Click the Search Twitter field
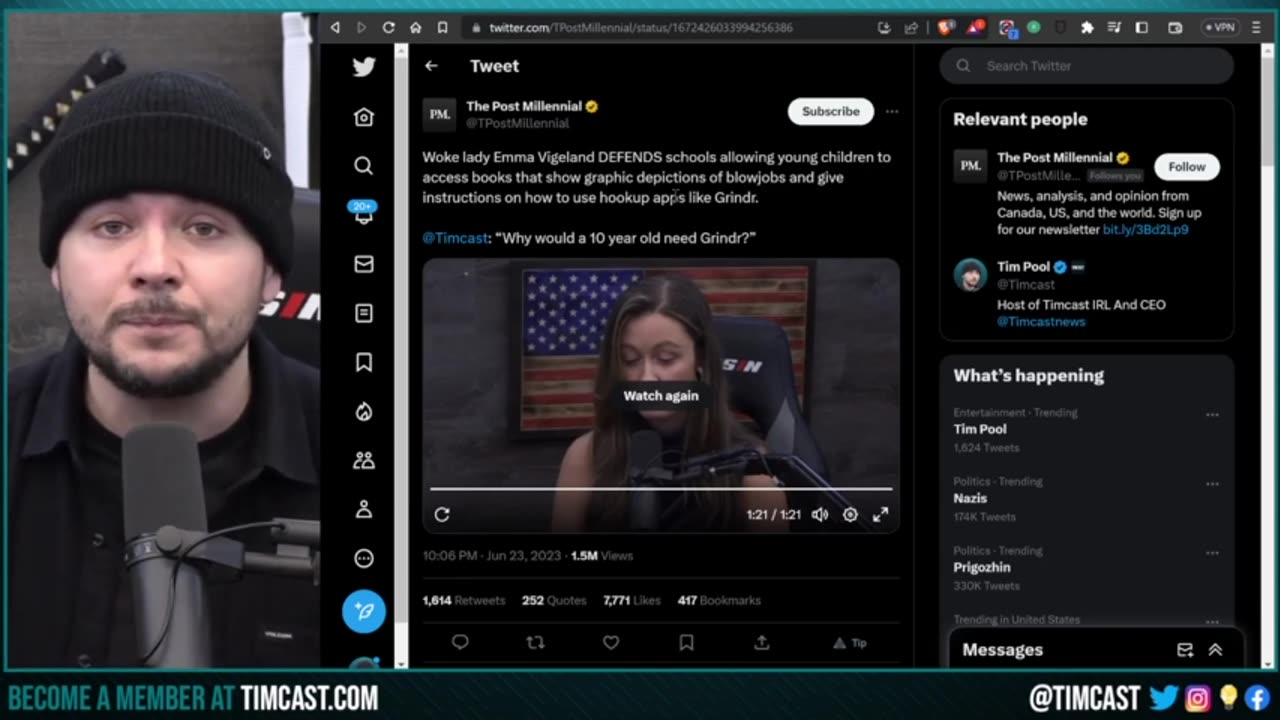 point(1086,66)
